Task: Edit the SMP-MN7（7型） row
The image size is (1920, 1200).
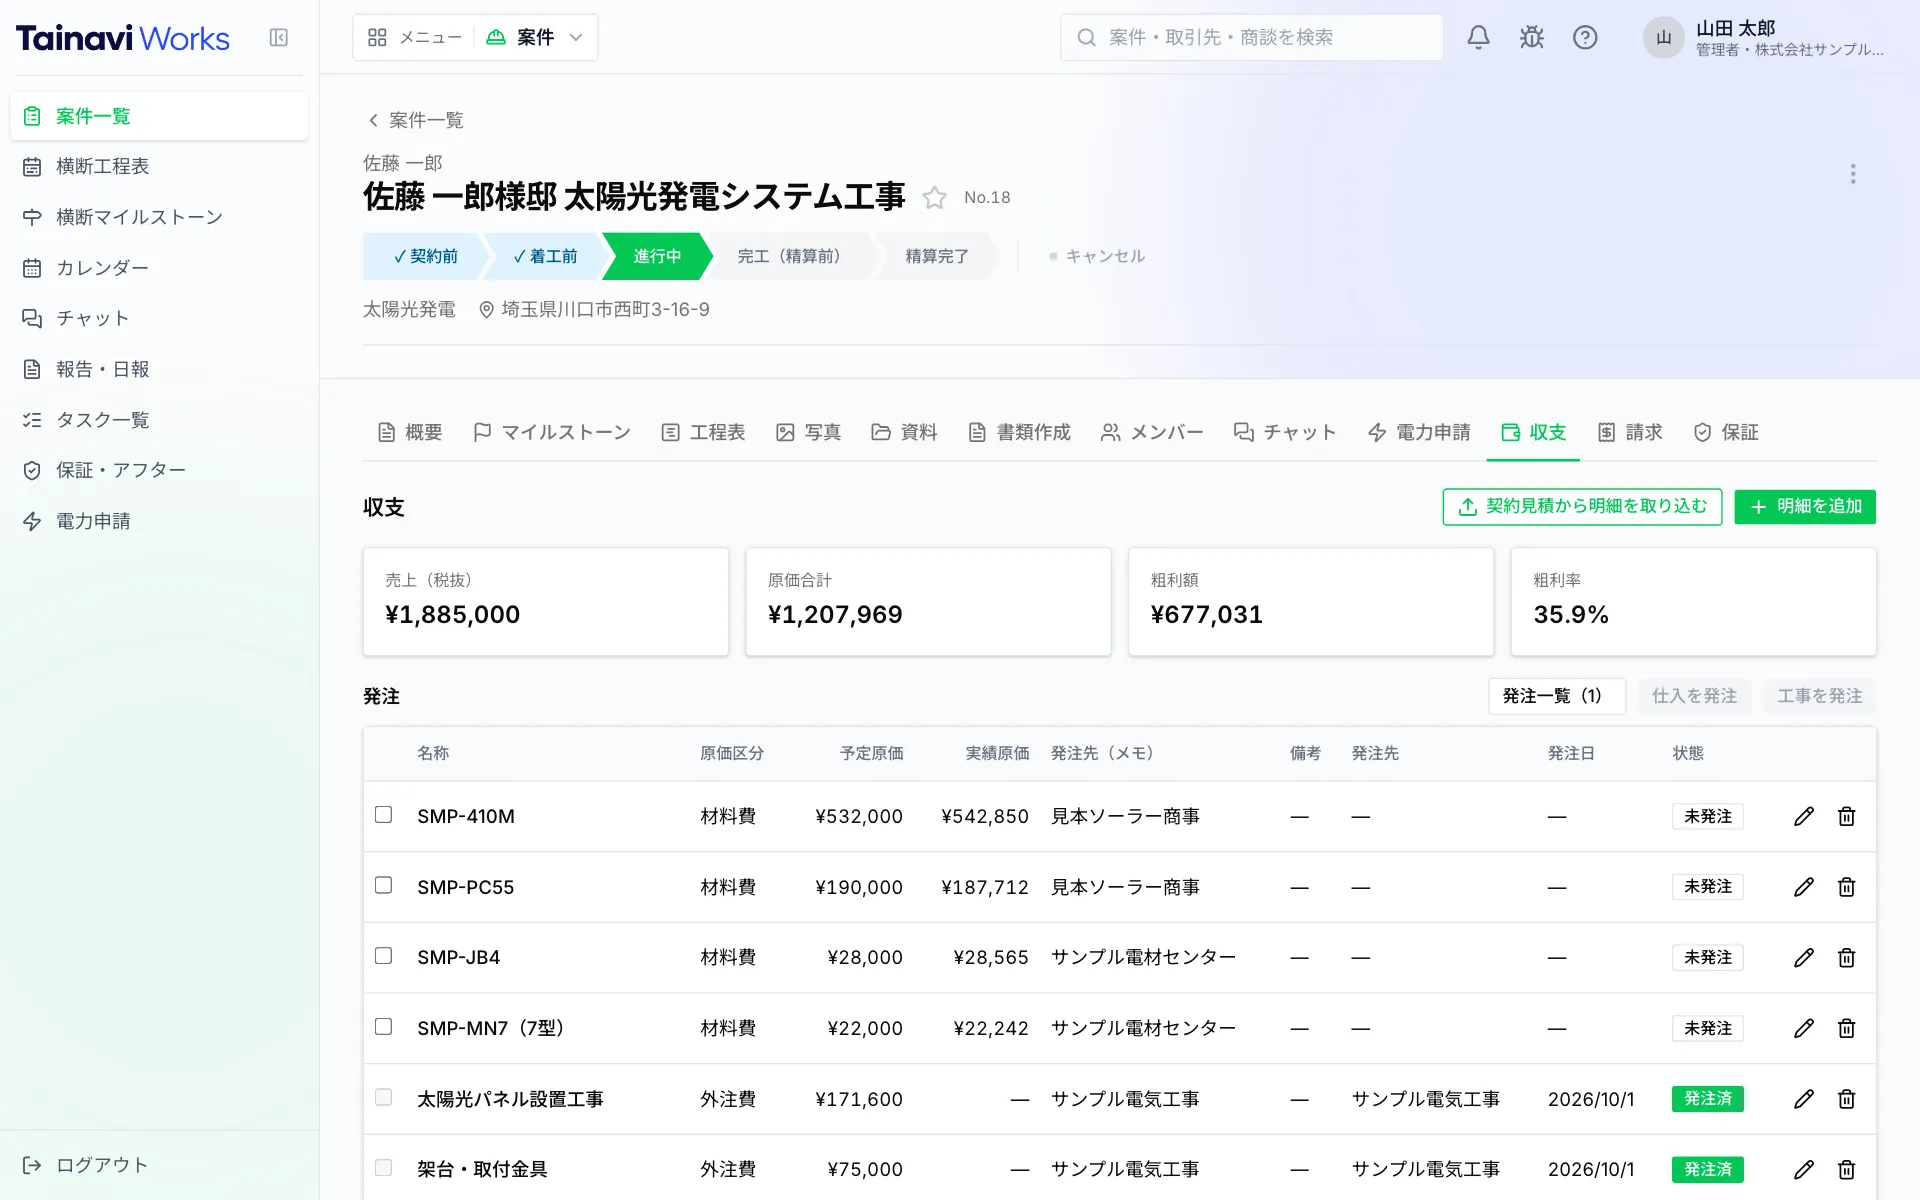Action: pos(1803,1028)
